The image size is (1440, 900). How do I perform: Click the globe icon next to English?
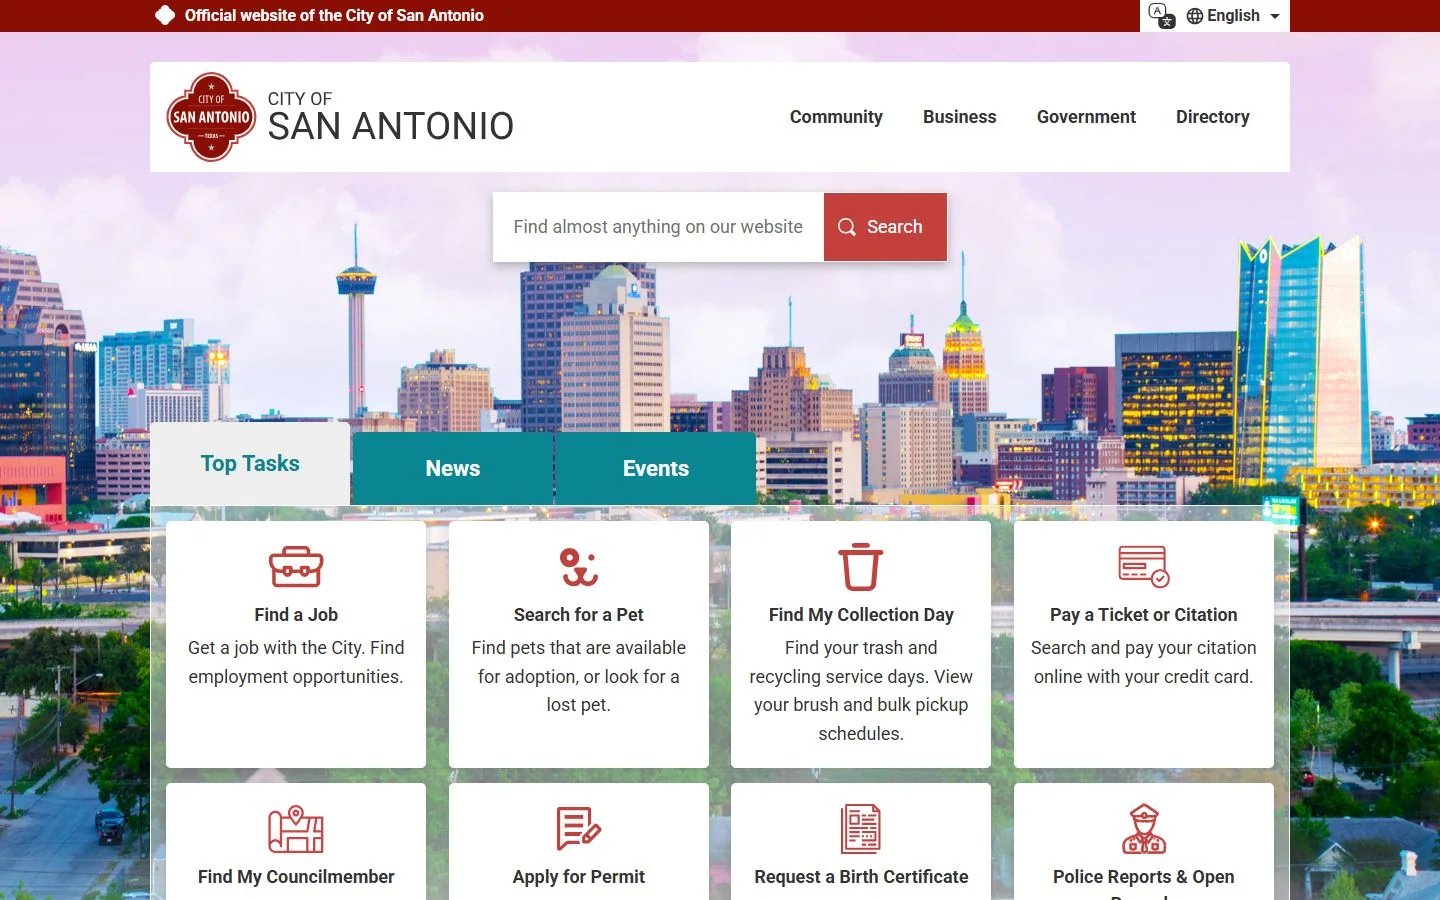tap(1194, 16)
